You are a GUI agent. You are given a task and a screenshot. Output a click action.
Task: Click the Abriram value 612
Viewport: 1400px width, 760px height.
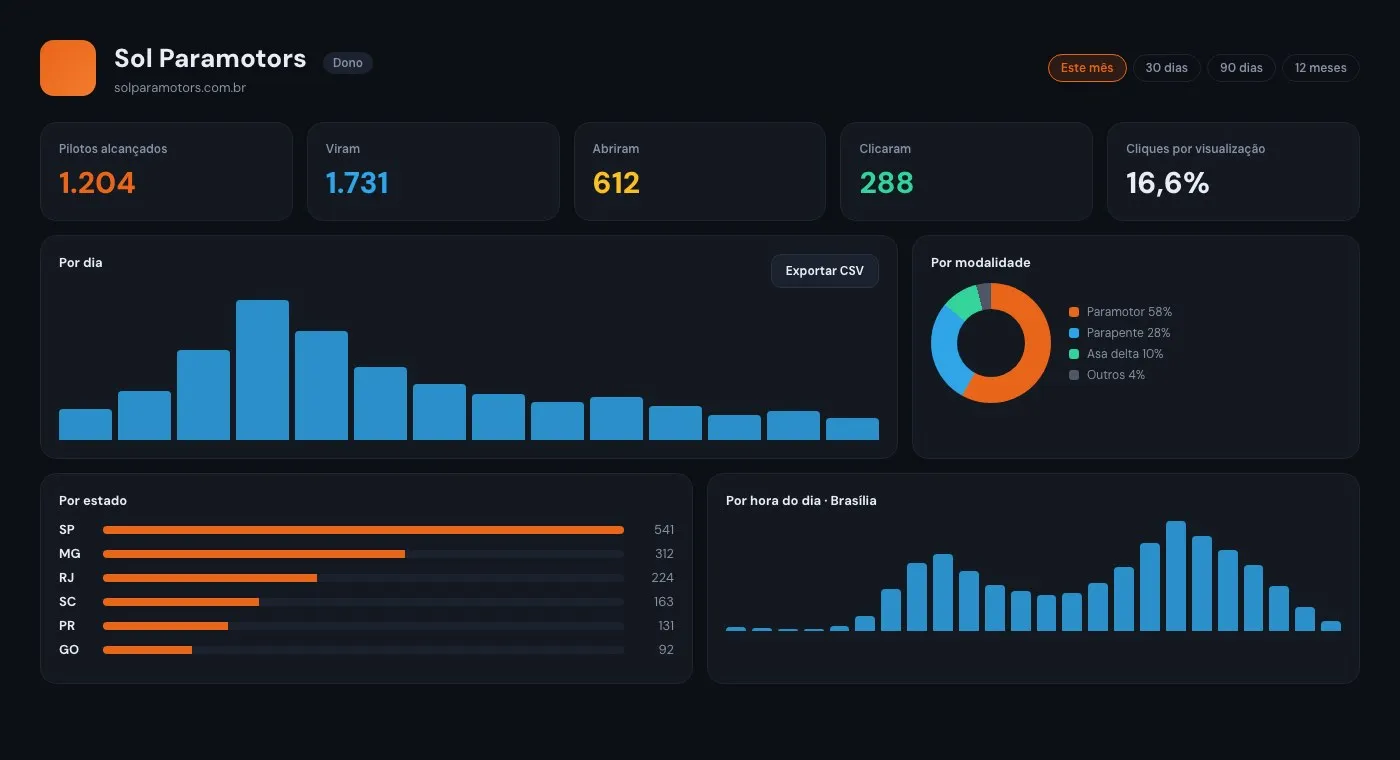[616, 183]
